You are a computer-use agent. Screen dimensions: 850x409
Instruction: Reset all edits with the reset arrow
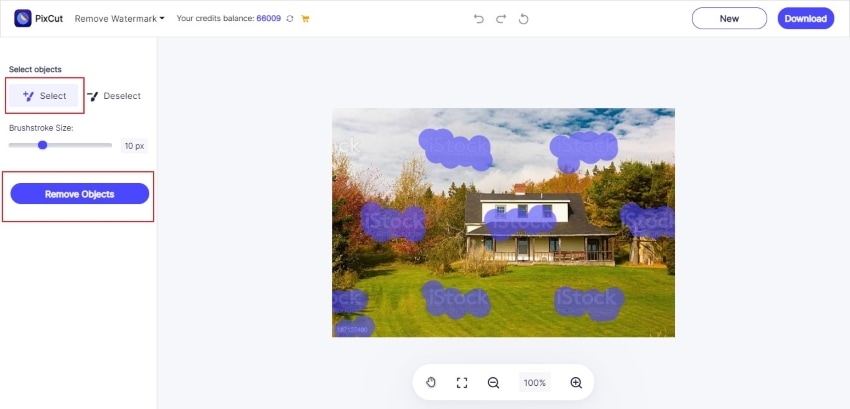tap(524, 19)
